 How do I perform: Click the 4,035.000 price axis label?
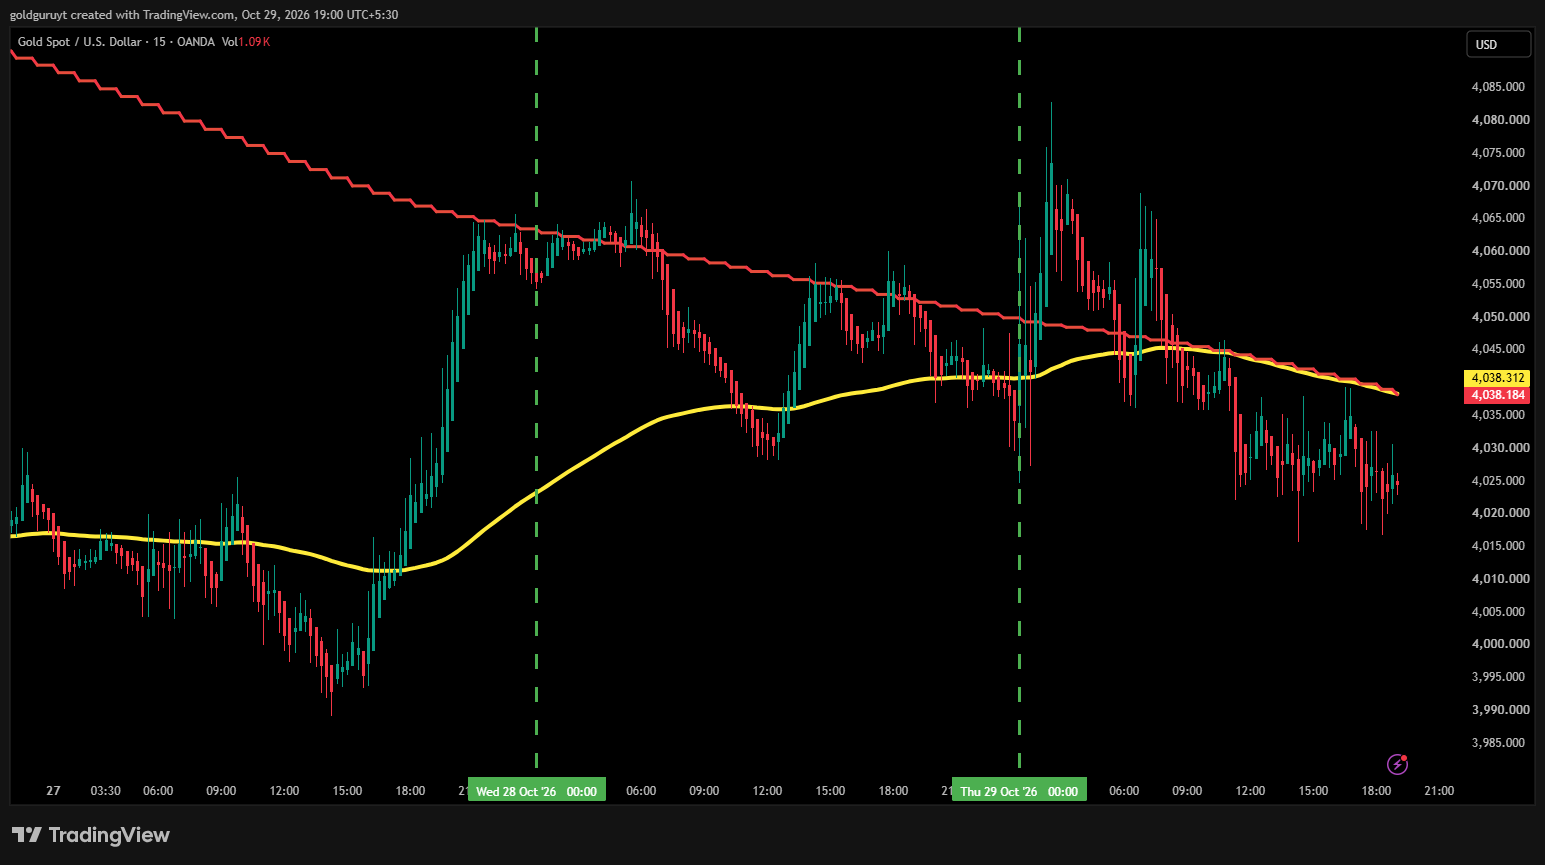point(1498,415)
